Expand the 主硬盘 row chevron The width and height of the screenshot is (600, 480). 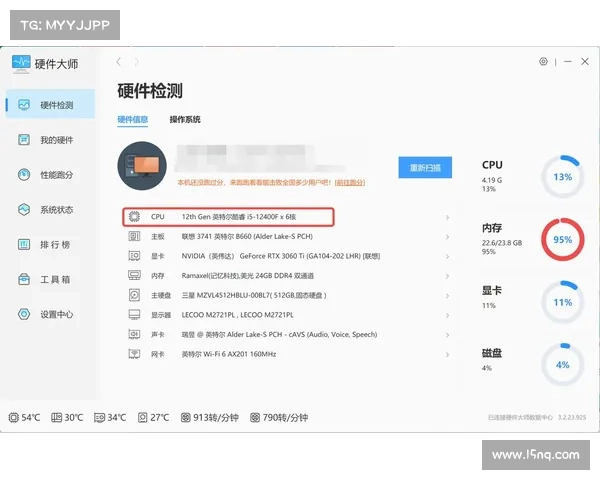(447, 296)
